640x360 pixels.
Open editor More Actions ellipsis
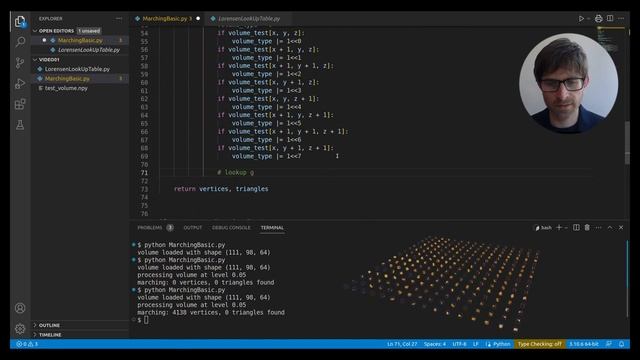coord(621,18)
